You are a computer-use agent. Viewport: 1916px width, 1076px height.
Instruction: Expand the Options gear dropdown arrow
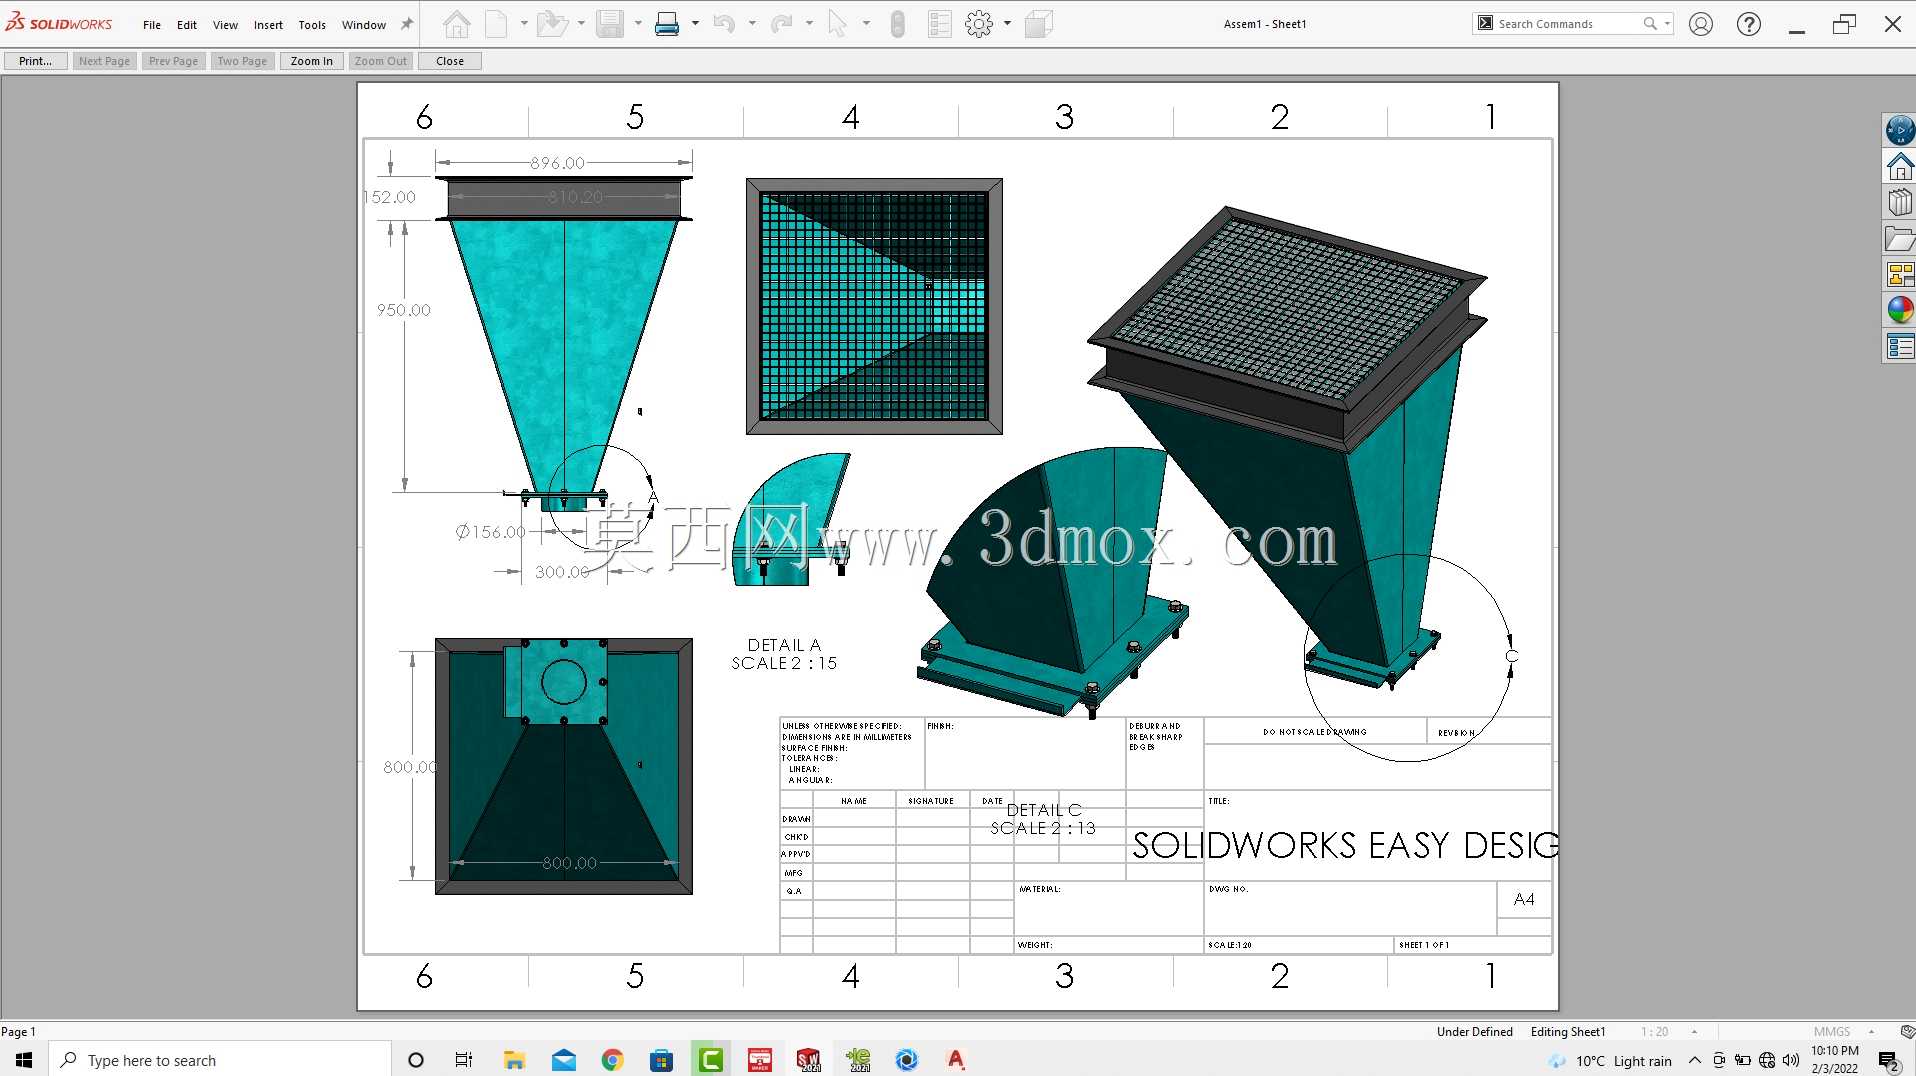1007,23
